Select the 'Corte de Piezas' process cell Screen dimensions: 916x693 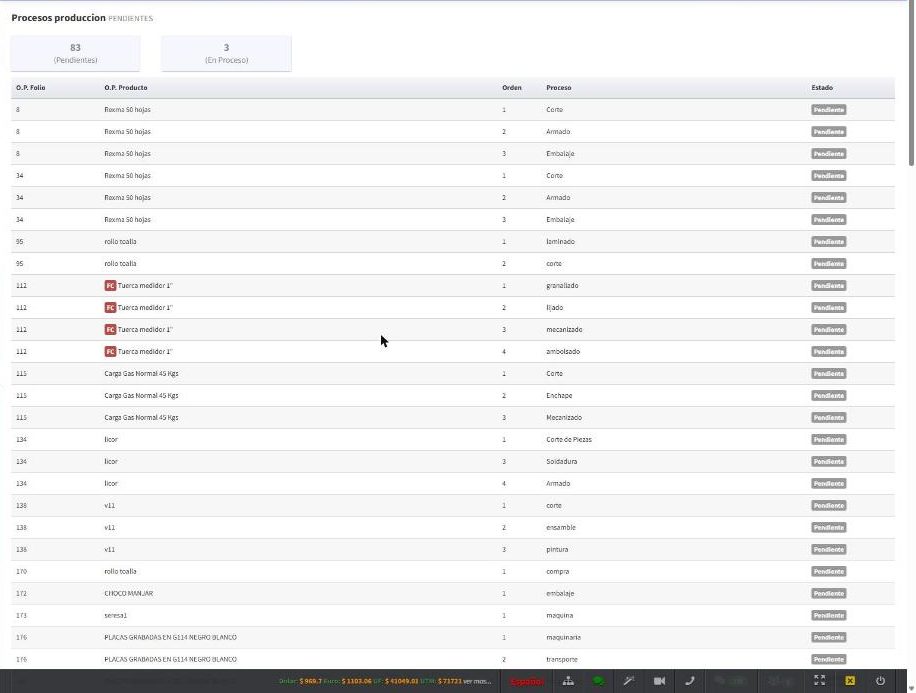(569, 439)
